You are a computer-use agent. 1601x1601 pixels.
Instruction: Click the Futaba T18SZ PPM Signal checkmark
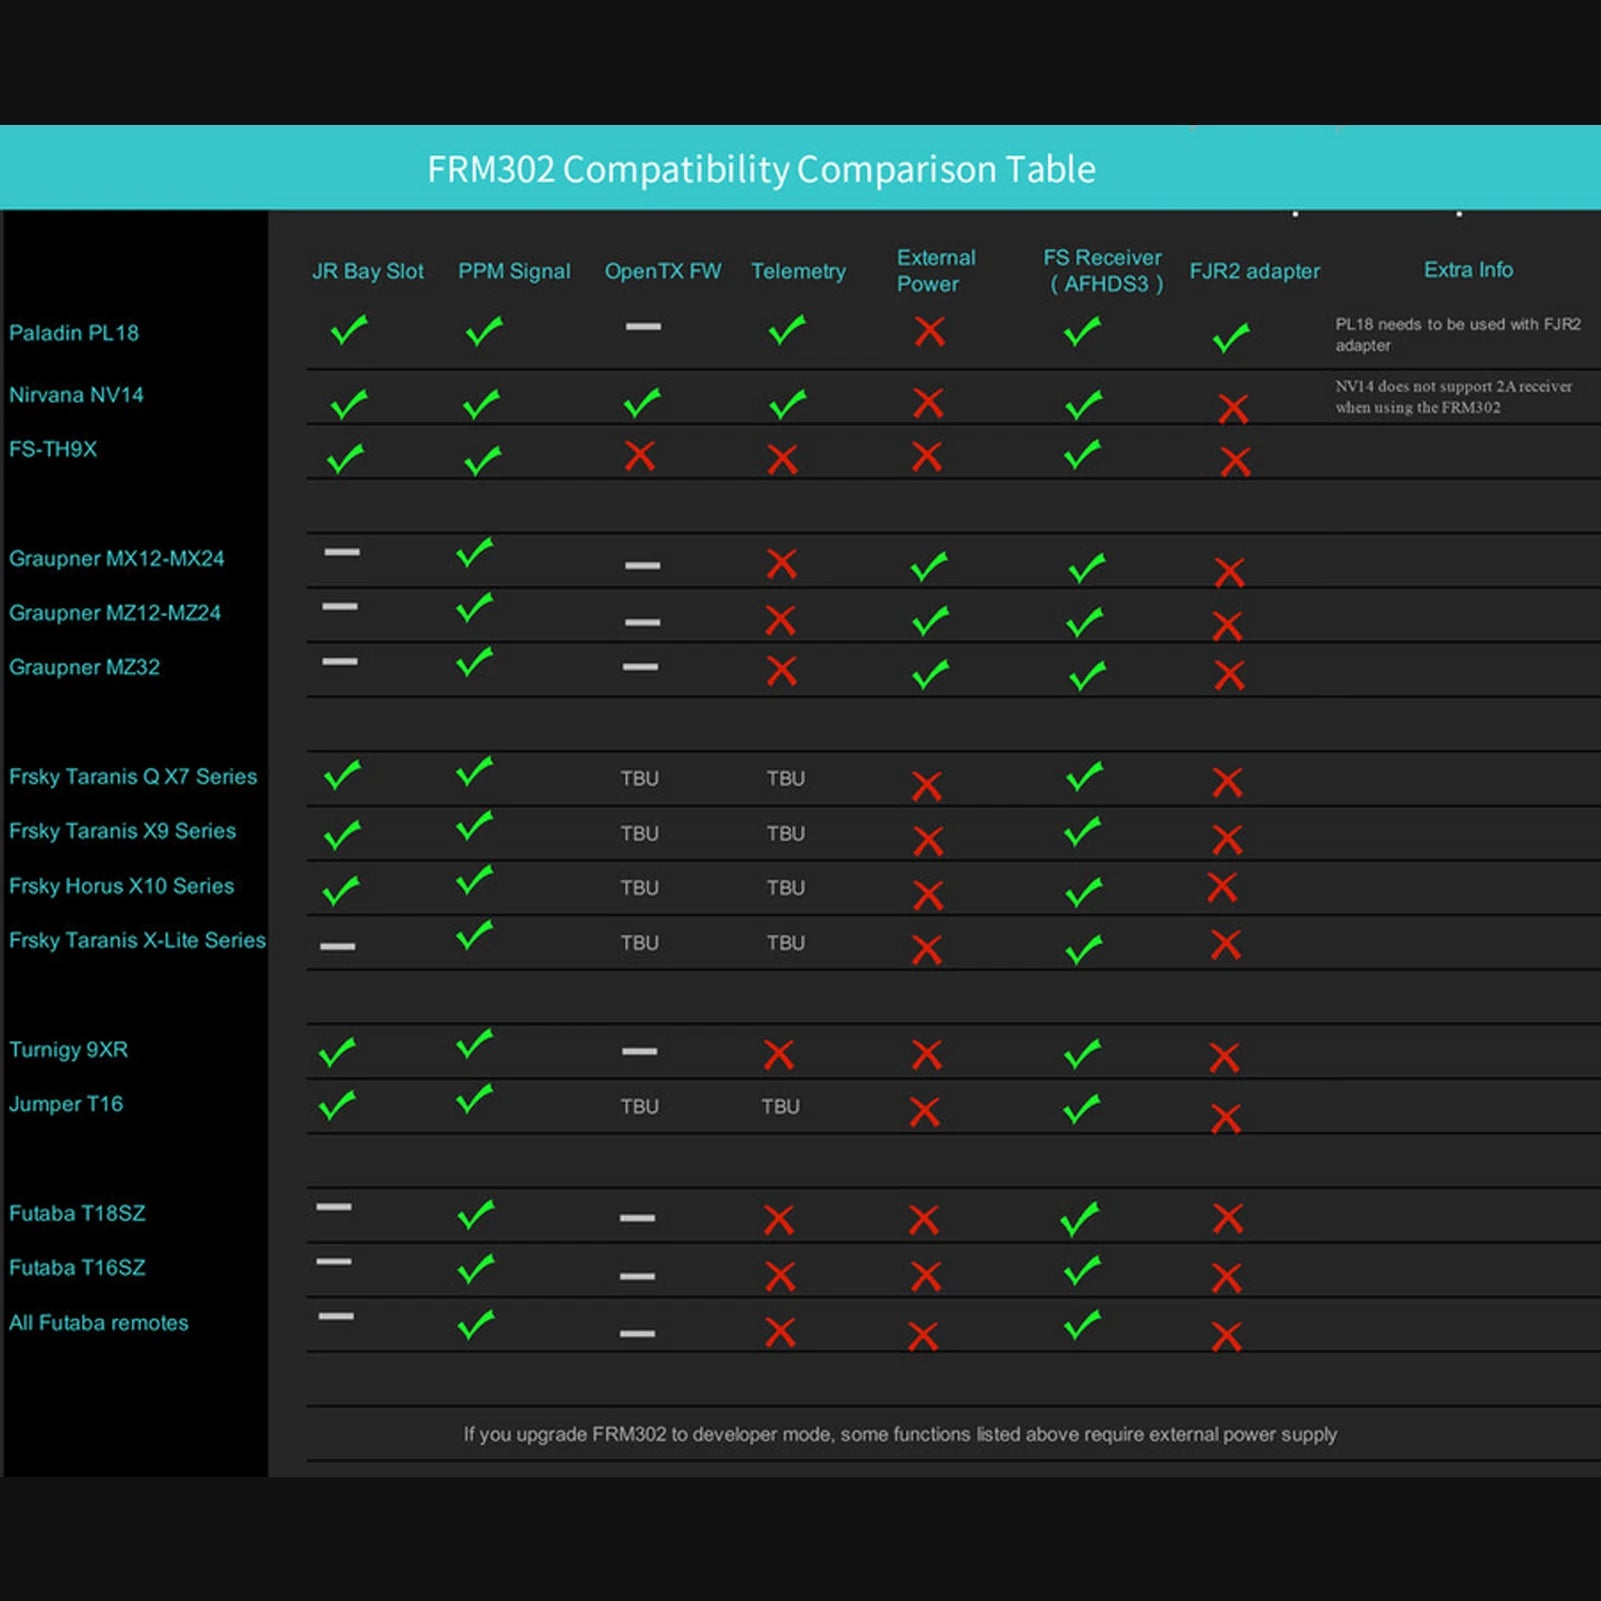(476, 1215)
